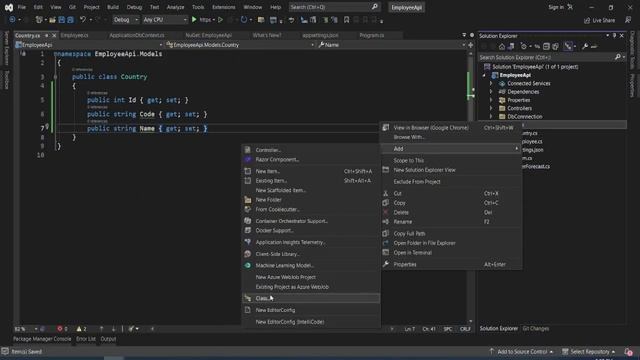Expand the Controllers folder node
Viewport: 640px width, 360px height.
491,108
